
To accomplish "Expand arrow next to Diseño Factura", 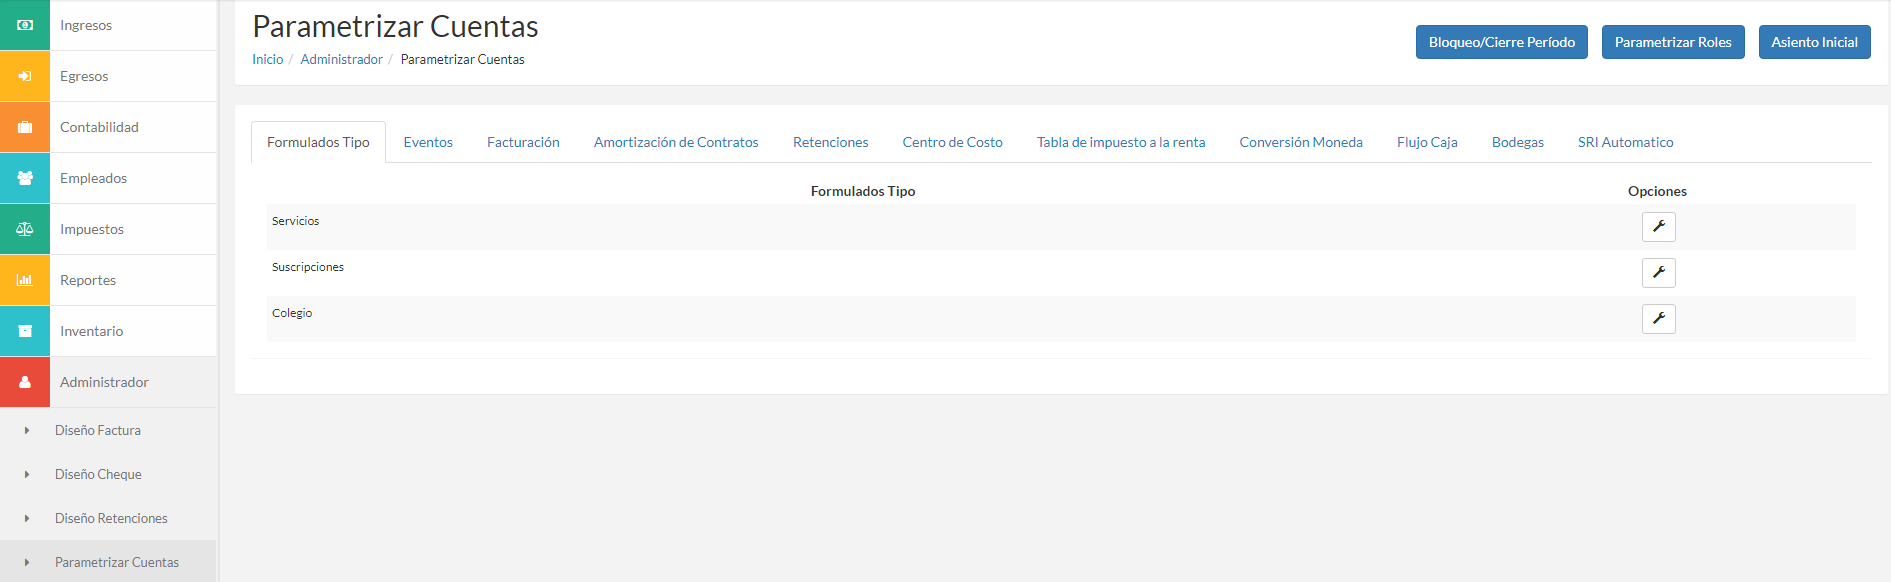I will click(x=27, y=431).
